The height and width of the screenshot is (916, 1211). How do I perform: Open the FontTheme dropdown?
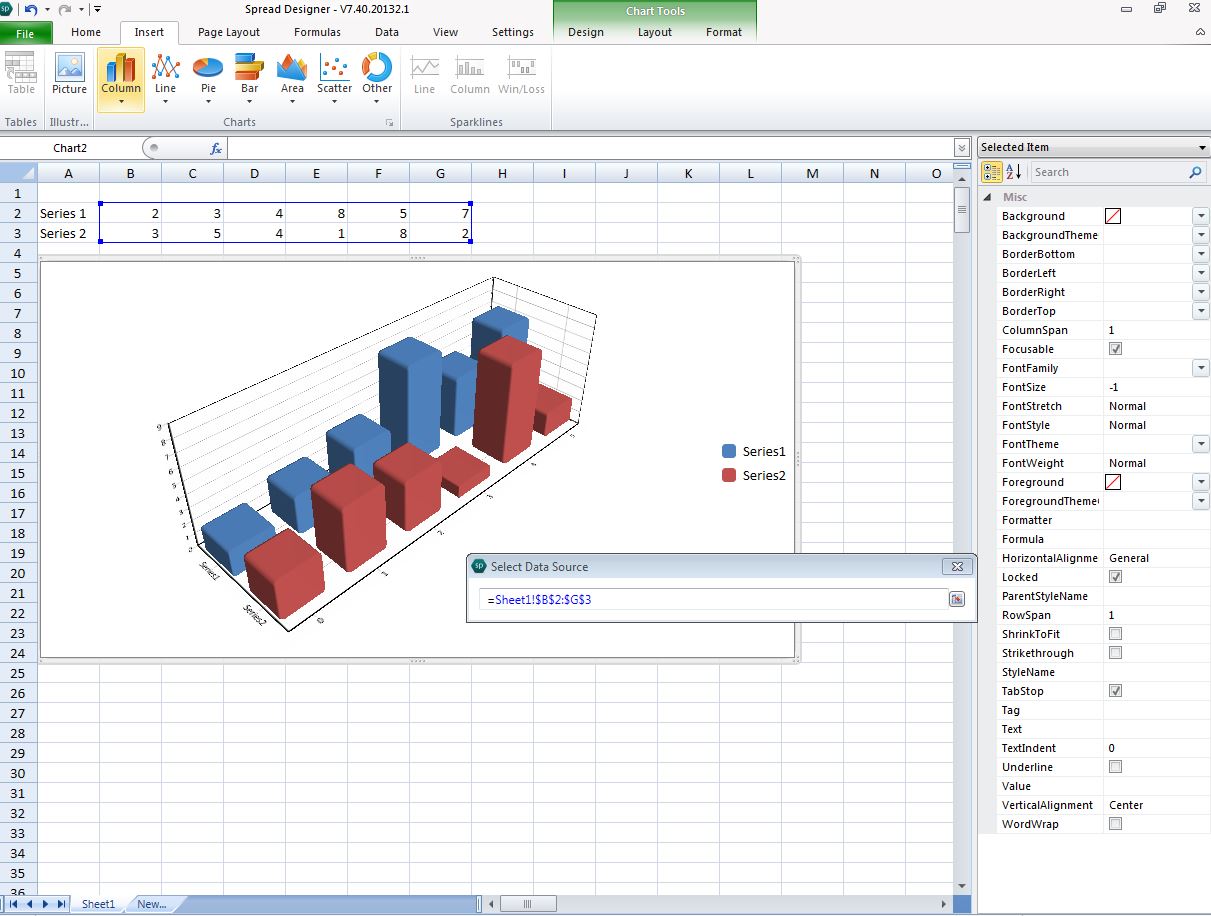click(x=1200, y=444)
